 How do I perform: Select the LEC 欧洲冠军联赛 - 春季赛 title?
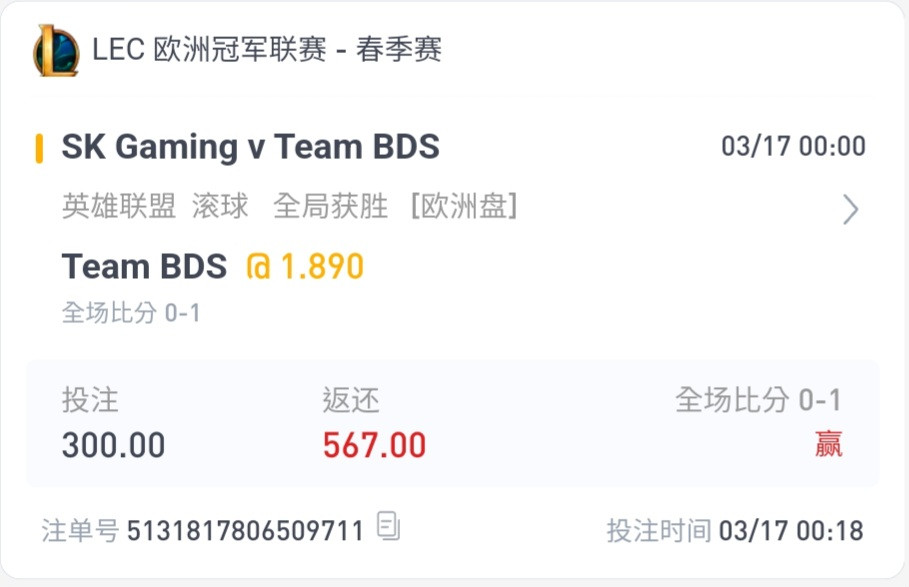[267, 49]
